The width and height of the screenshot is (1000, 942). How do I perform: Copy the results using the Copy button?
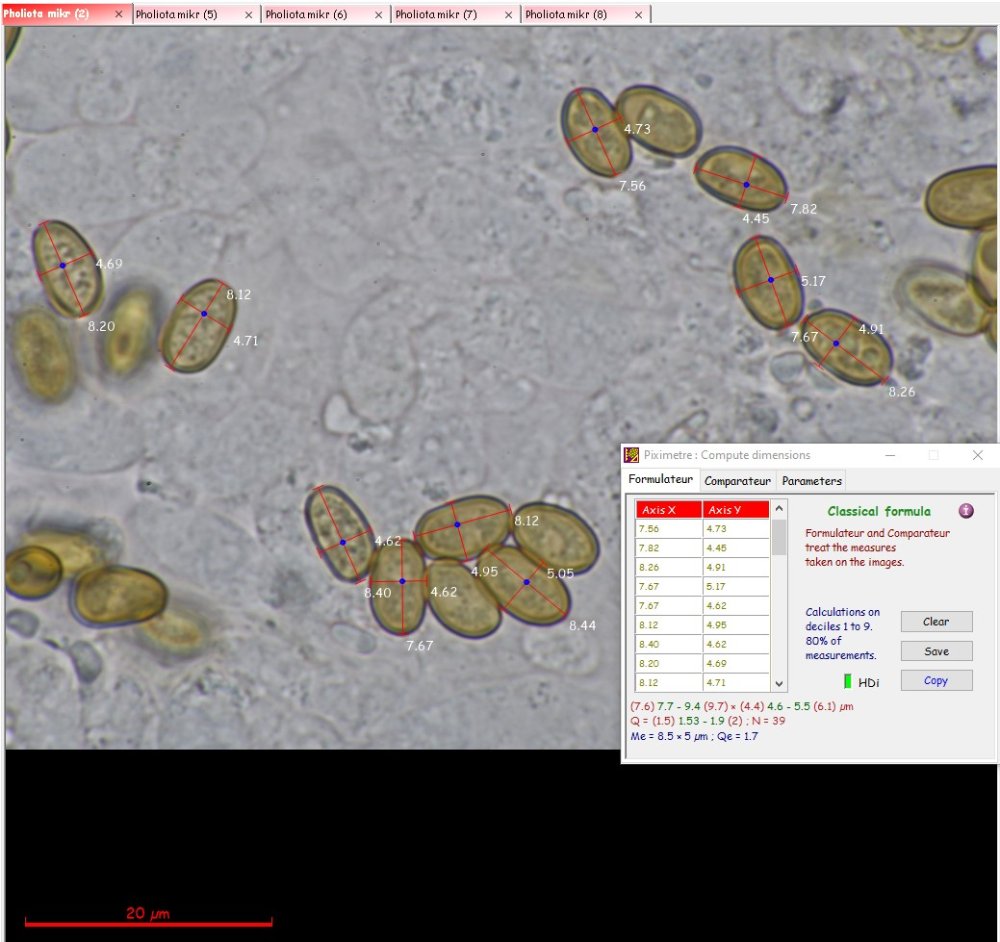coord(936,681)
